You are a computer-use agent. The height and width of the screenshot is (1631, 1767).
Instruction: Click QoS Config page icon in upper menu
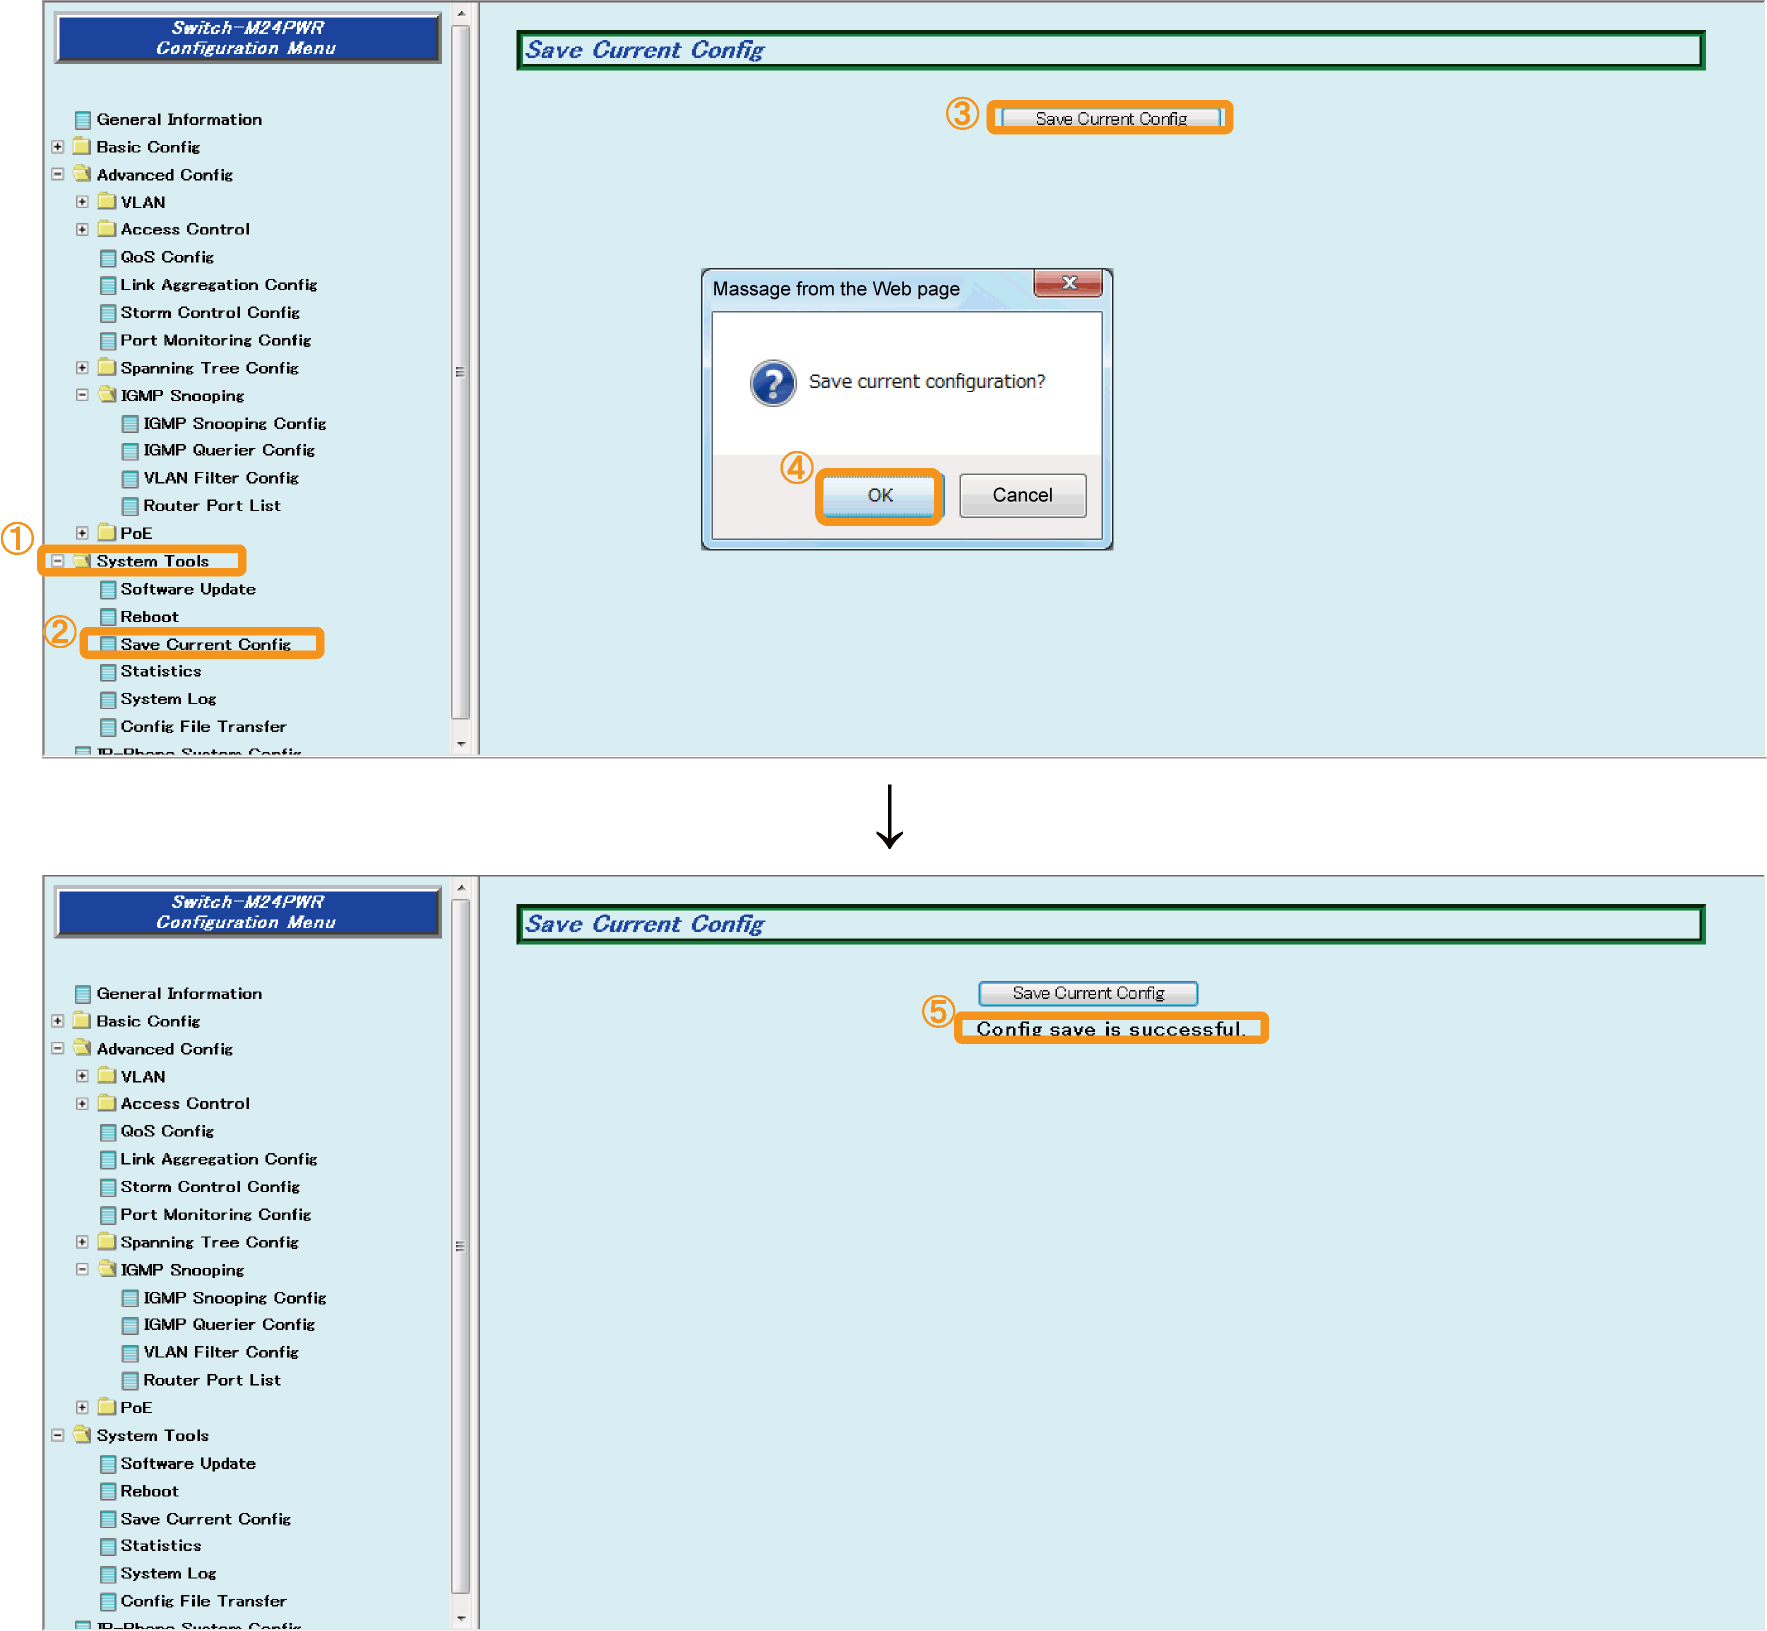tap(108, 258)
